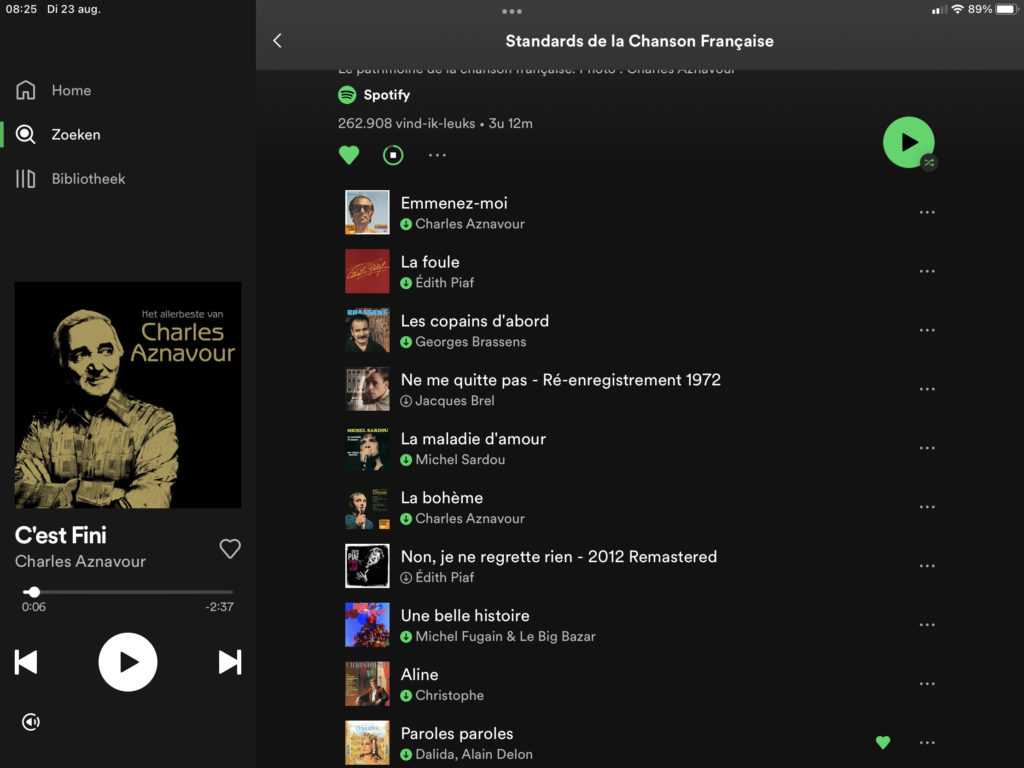Tap the multitasking three-dots at top
Screen dimensions: 1024x768
[512, 11]
